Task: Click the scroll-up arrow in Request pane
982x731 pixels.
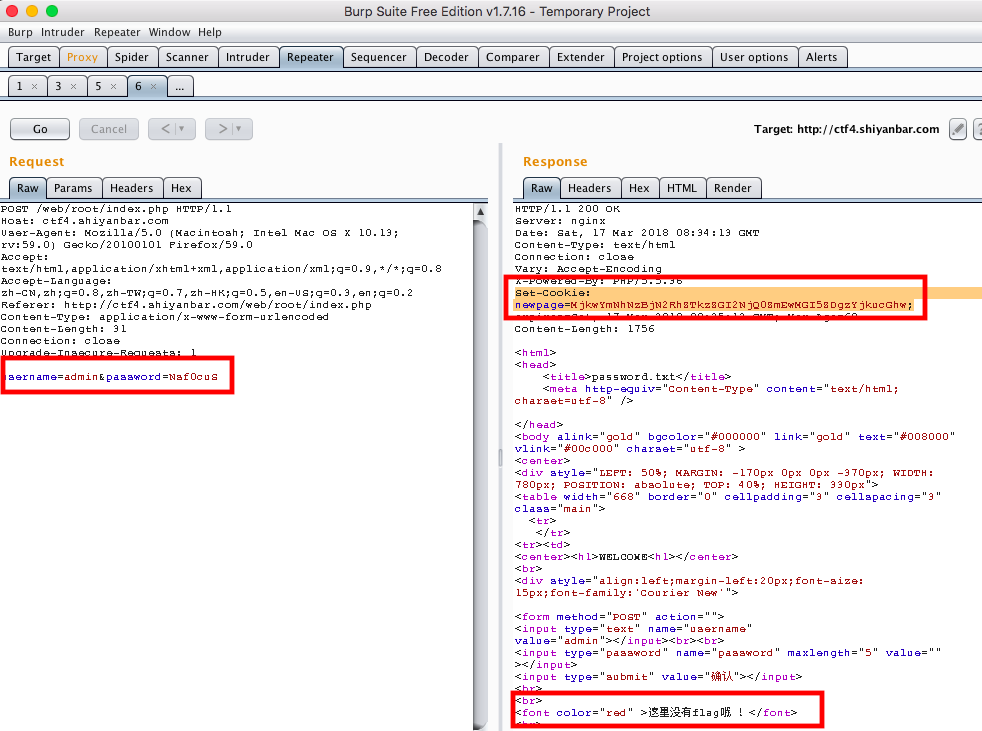Action: pos(480,212)
